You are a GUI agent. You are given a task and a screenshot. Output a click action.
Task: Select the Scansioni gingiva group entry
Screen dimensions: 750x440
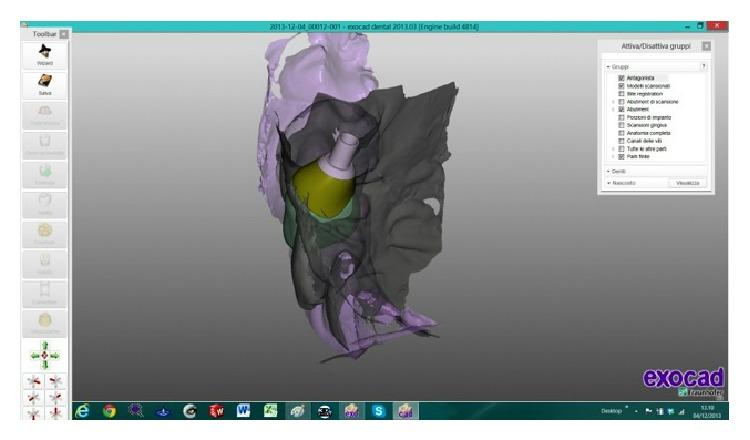coord(648,125)
